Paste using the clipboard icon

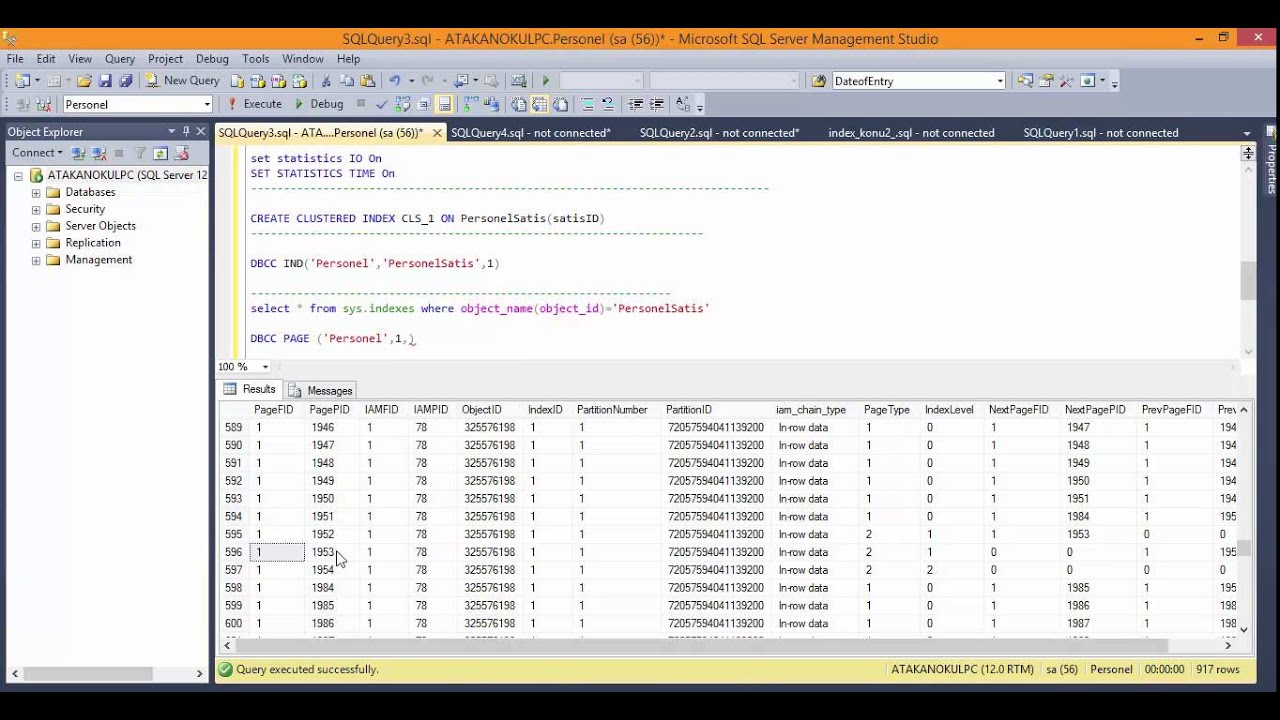pos(368,81)
